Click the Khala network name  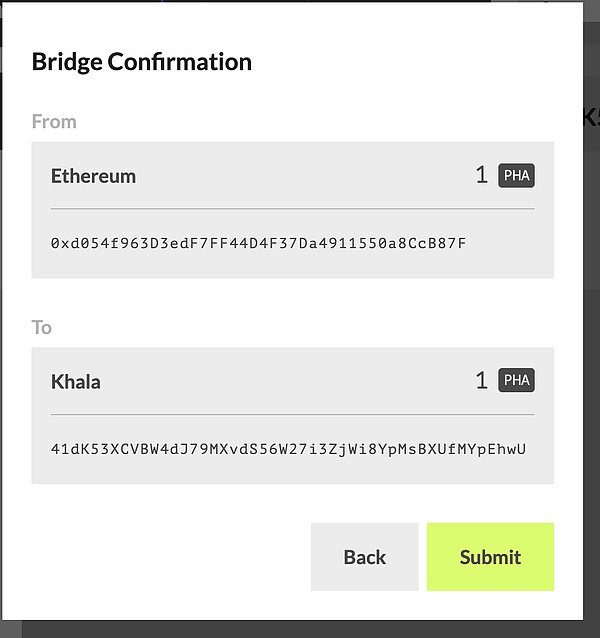pos(76,381)
